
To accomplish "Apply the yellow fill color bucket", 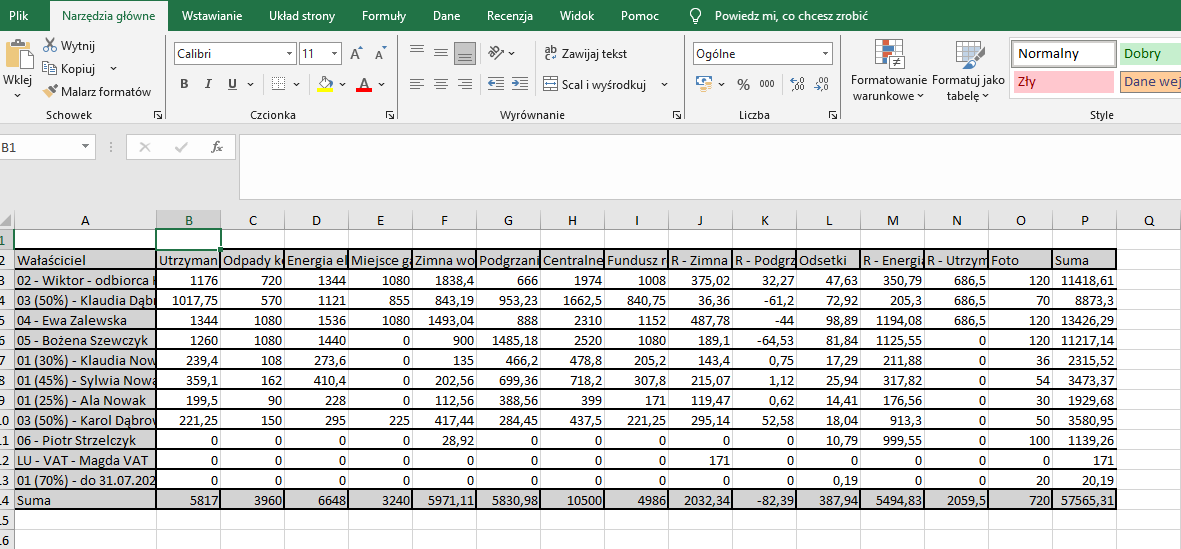I will coord(325,85).
